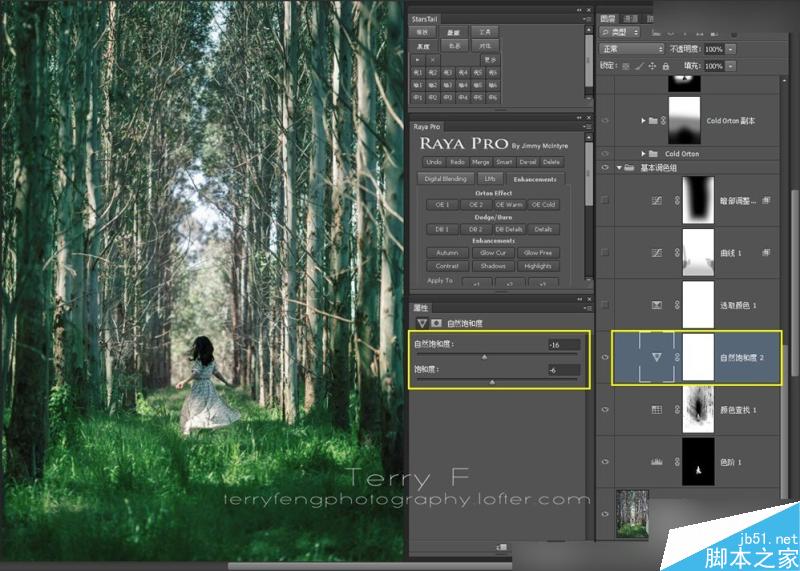Screen dimensions: 800x571
Task: Toggle visibility of the background photo layer
Action: [606, 514]
